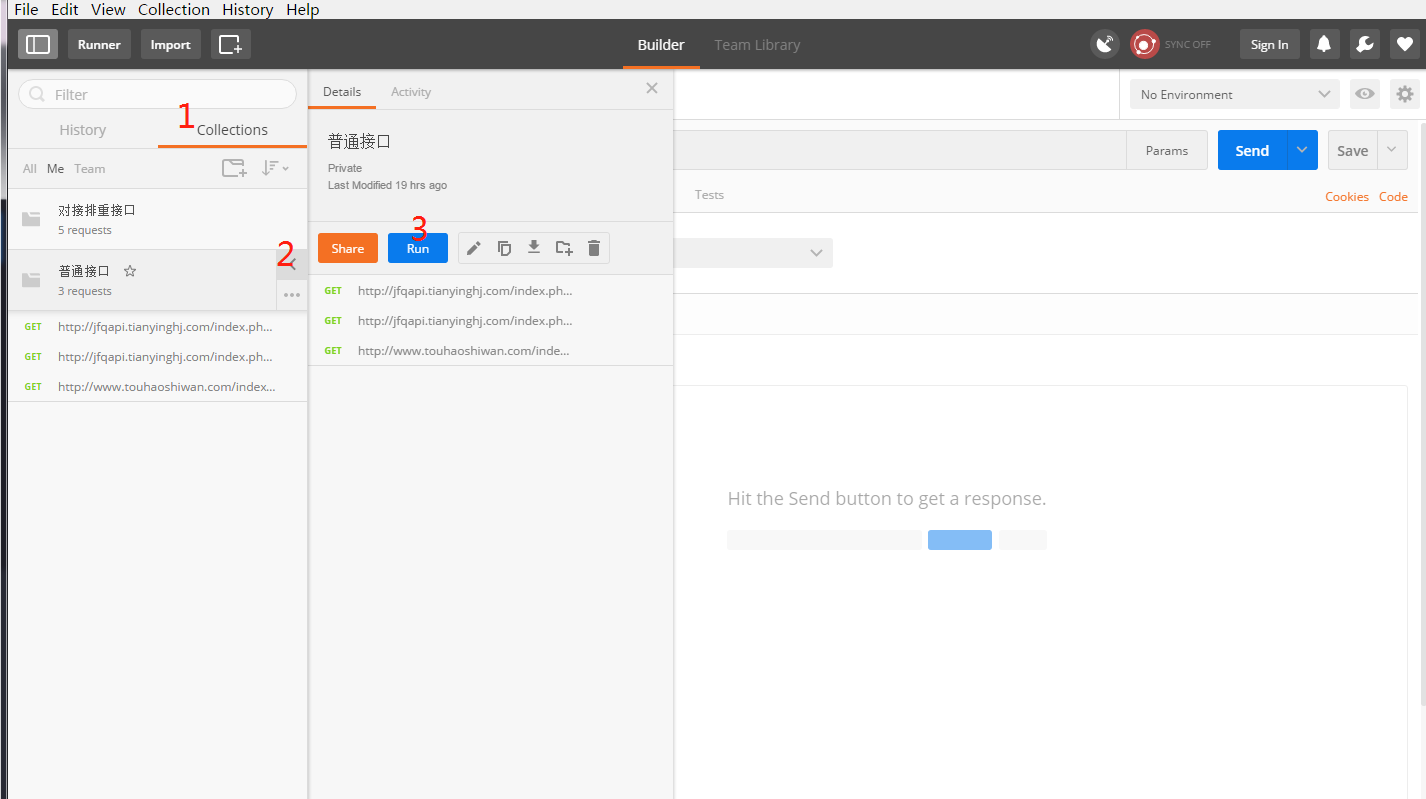The image size is (1426, 799).
Task: Click the Import button
Action: 171,44
